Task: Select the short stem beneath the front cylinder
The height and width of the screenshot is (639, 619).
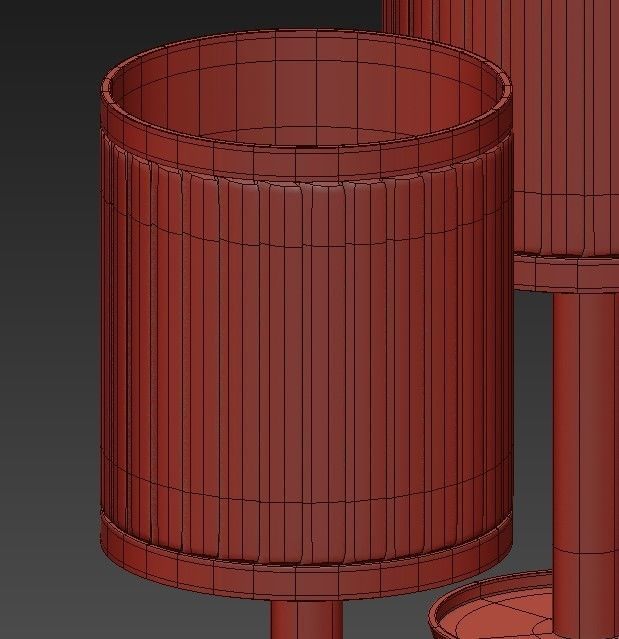Action: coord(306,619)
